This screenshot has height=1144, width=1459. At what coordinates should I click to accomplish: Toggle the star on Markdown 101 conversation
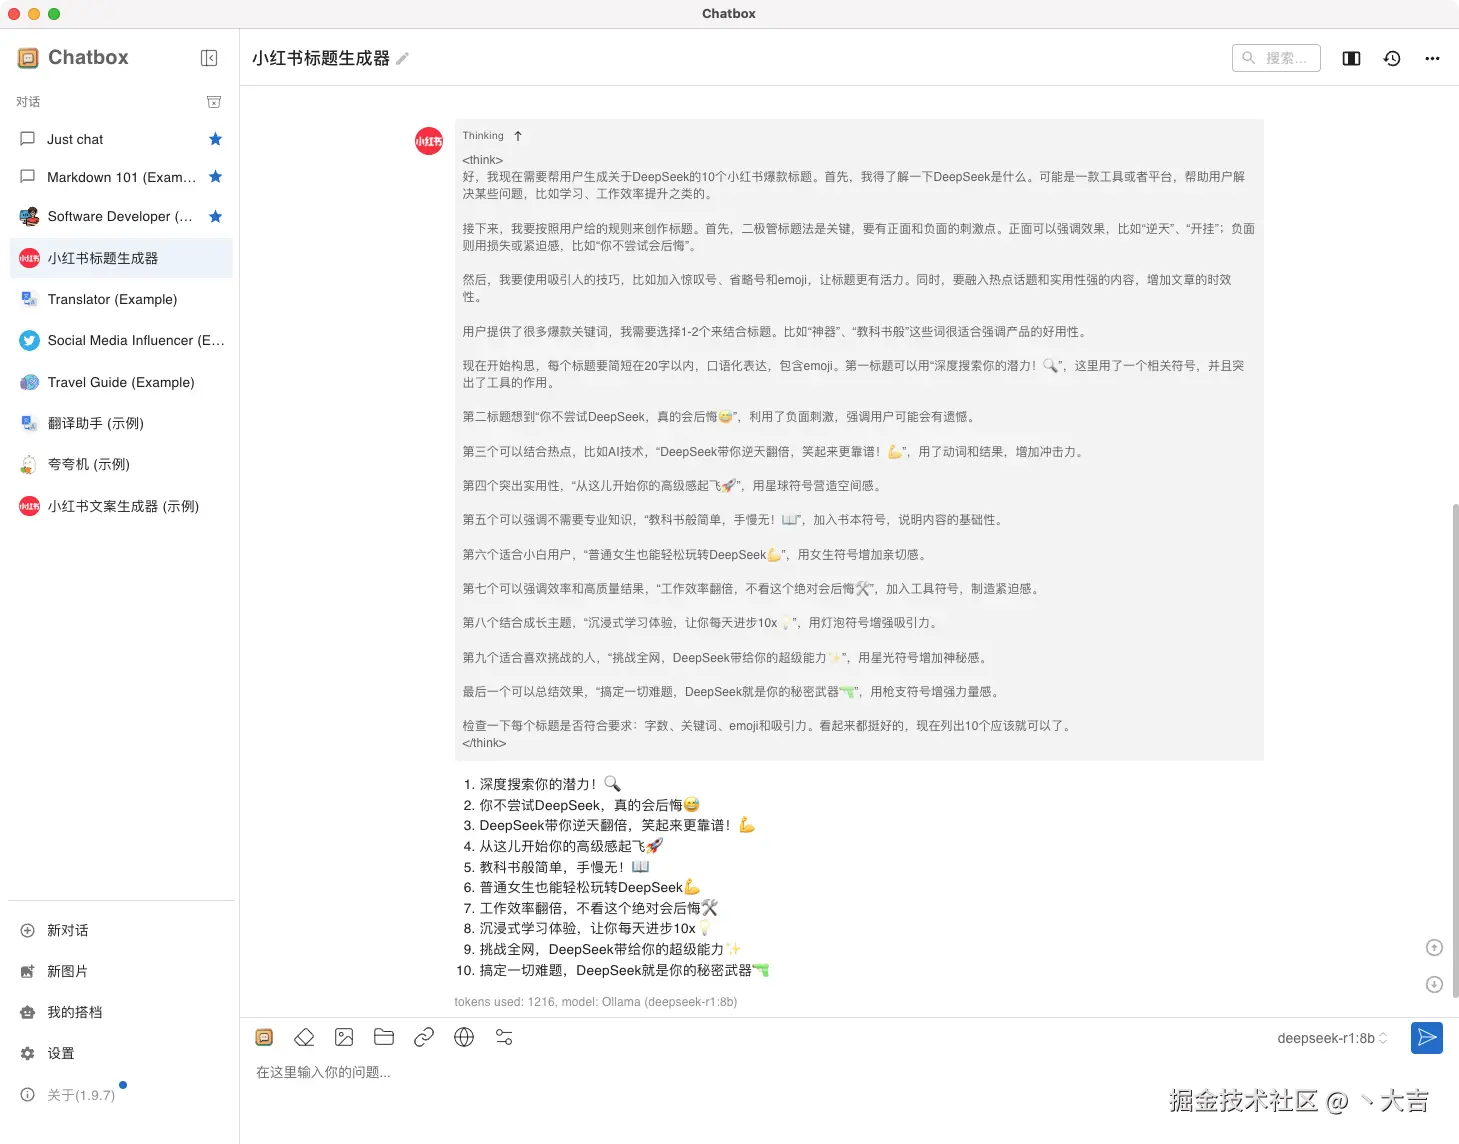click(215, 177)
